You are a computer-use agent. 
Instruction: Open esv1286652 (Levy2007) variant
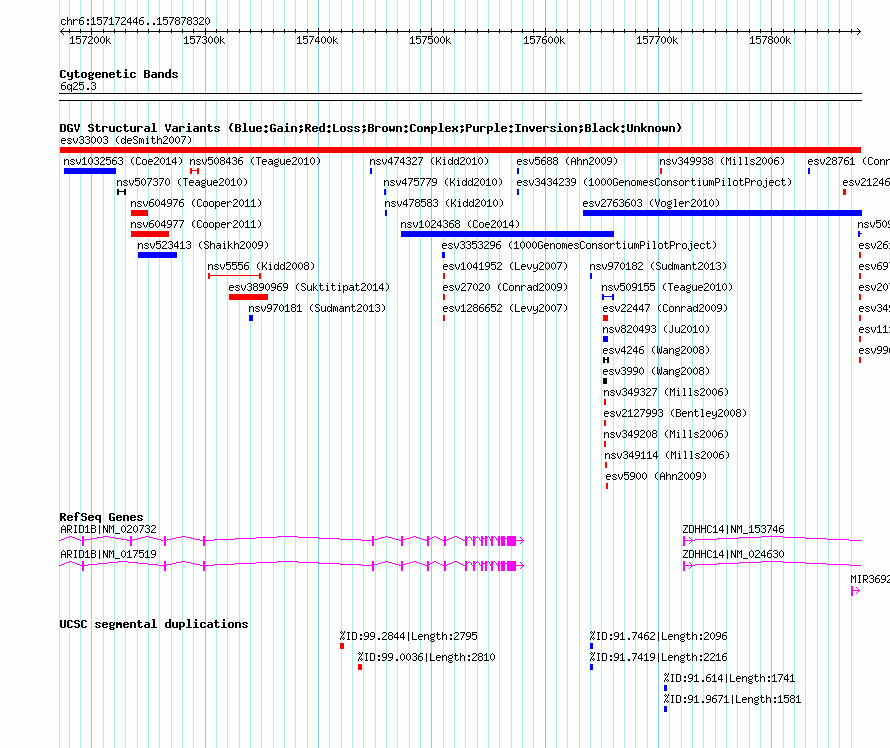point(505,308)
